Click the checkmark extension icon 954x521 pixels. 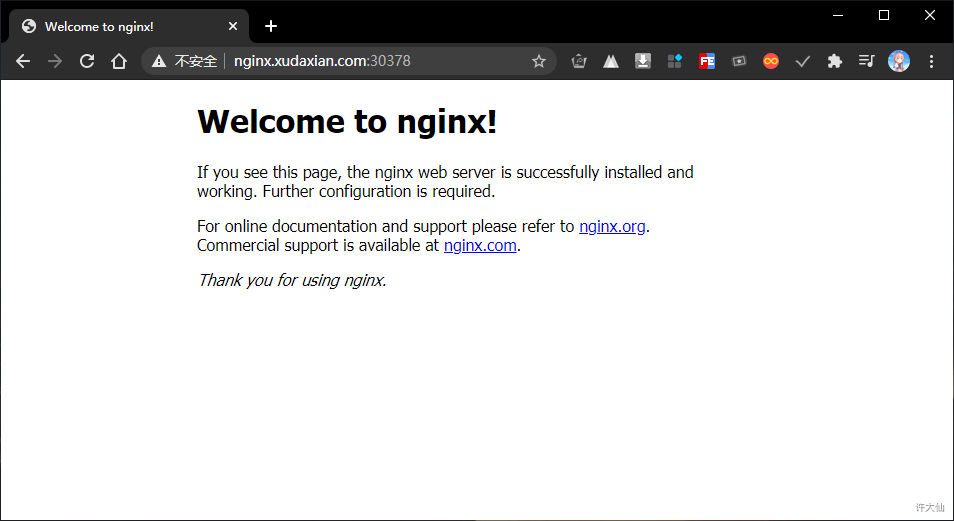coord(803,61)
